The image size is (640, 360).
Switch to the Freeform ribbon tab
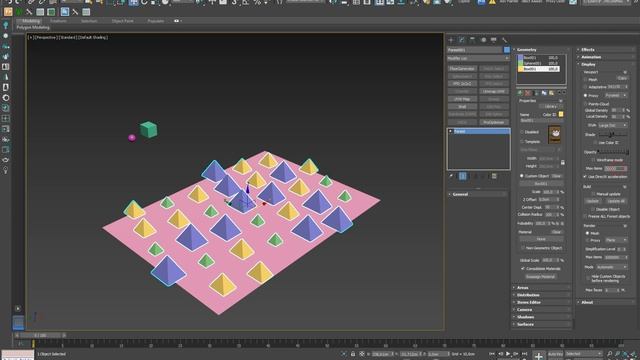coord(58,21)
